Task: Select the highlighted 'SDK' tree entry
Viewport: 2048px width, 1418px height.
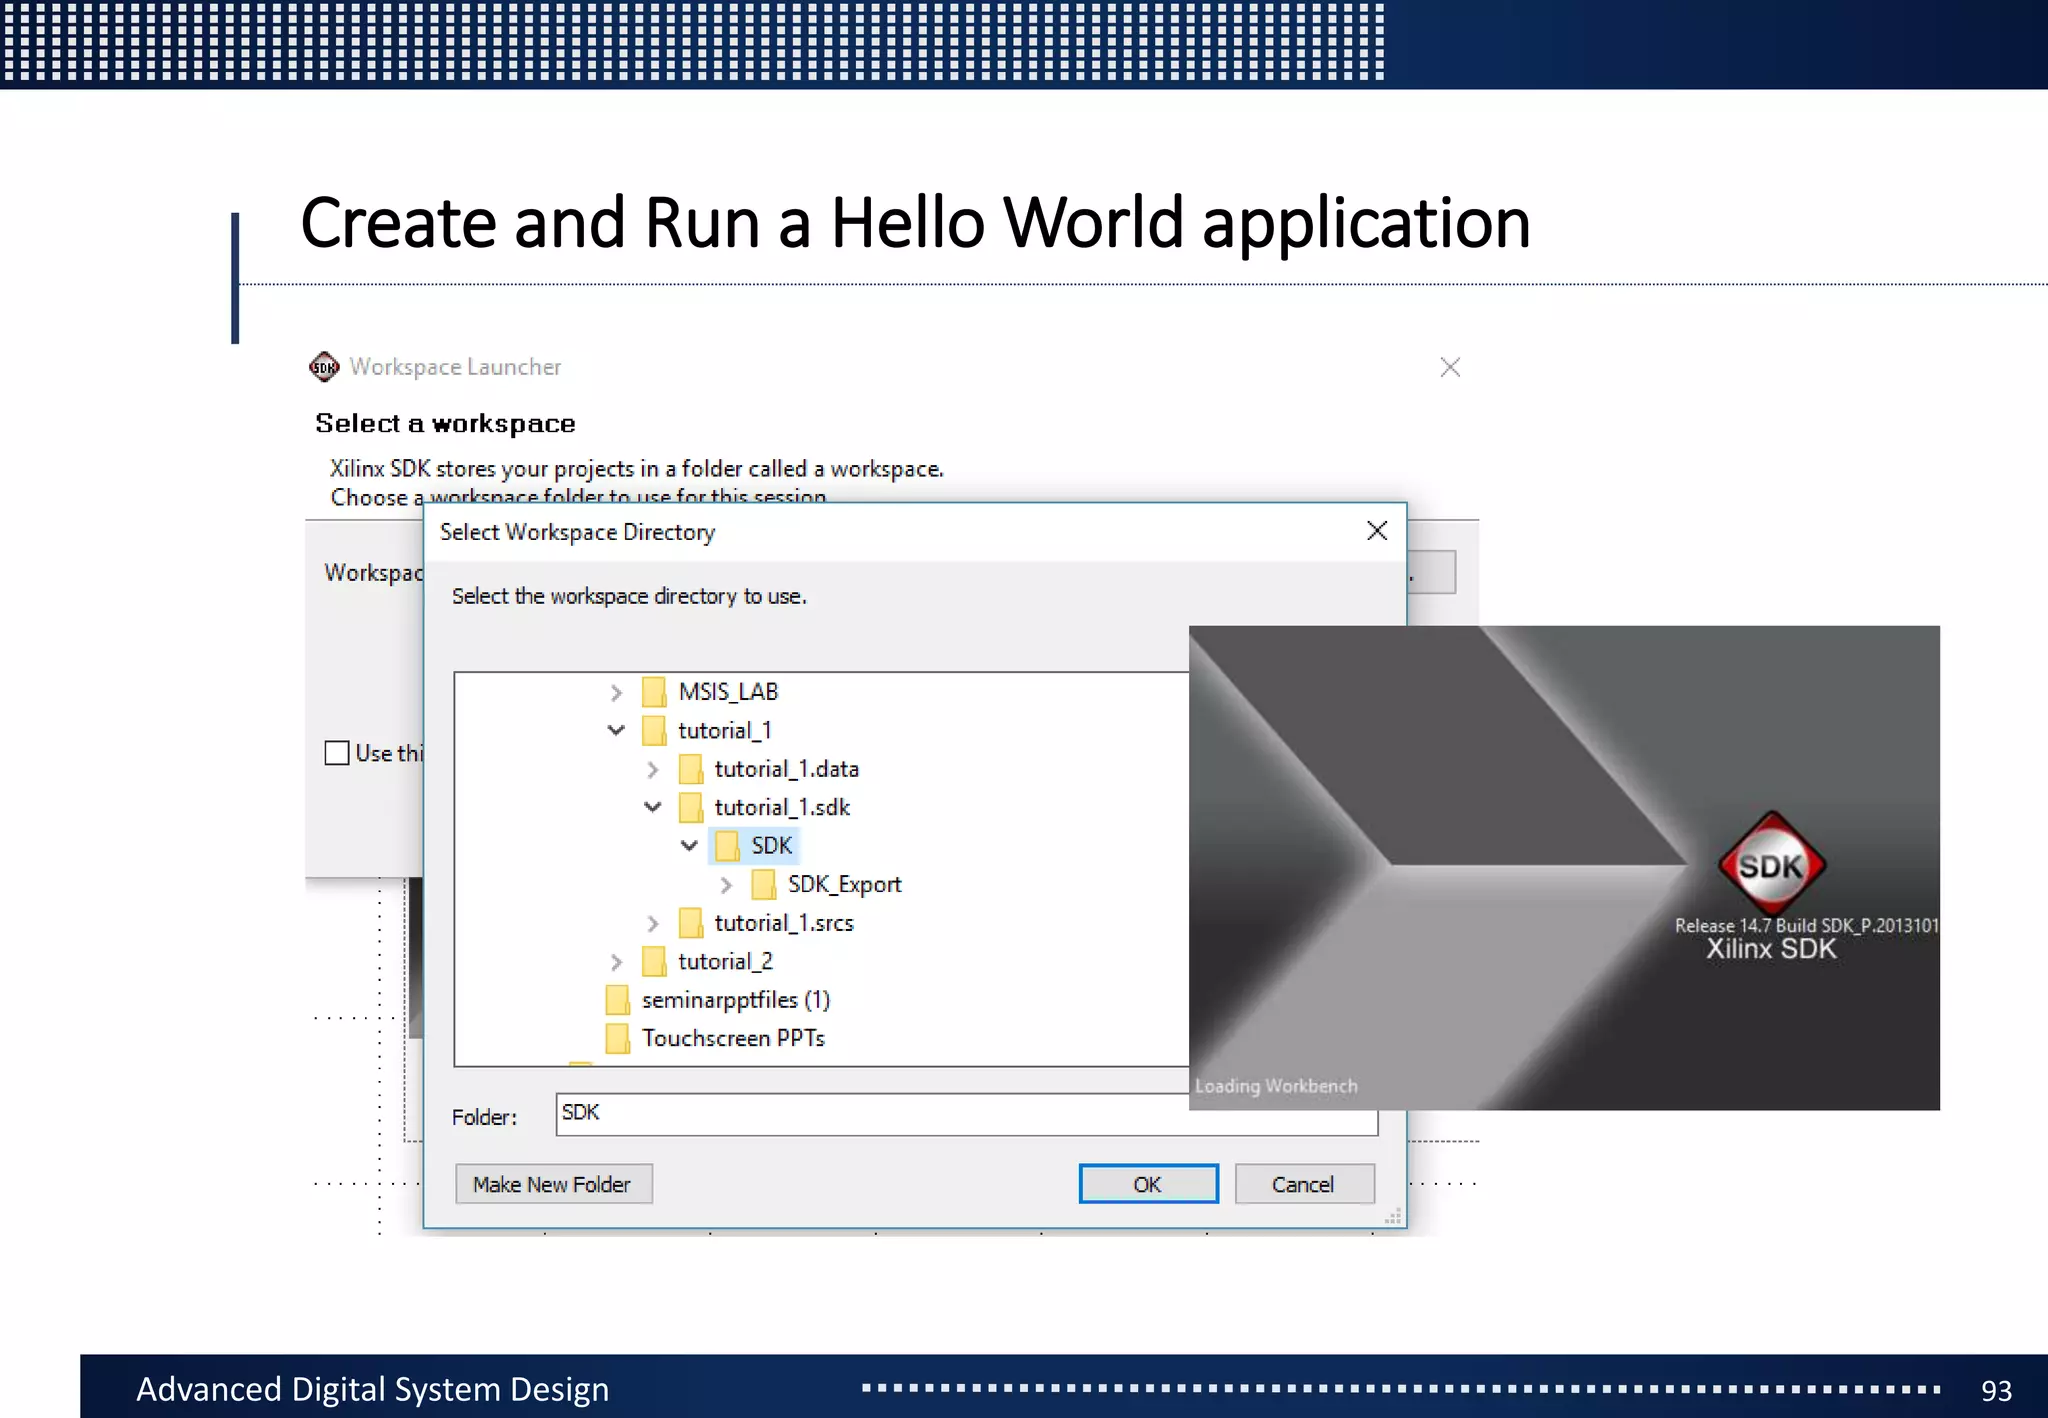Action: coord(771,846)
